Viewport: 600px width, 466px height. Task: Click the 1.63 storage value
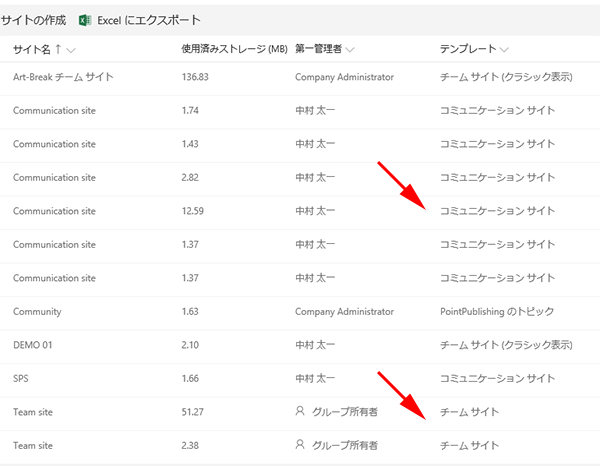pyautogui.click(x=190, y=311)
